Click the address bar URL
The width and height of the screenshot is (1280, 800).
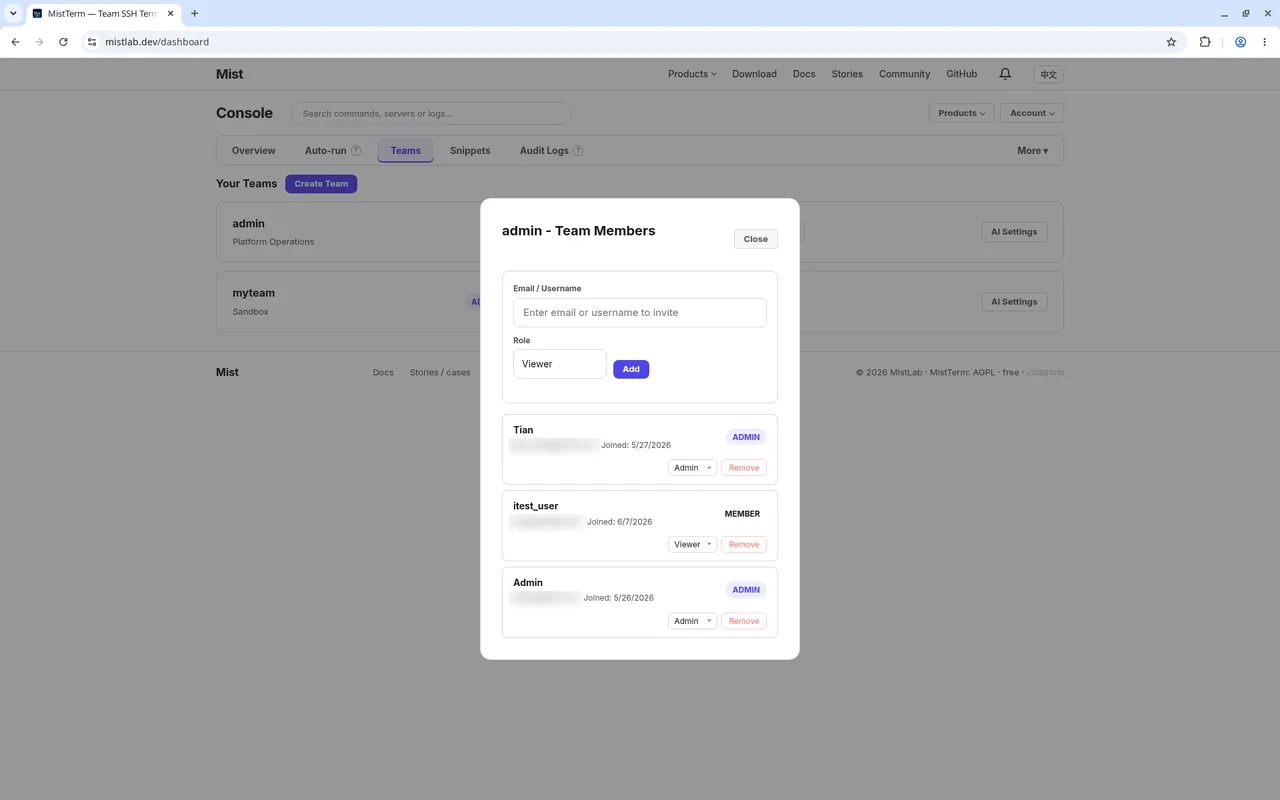(157, 42)
